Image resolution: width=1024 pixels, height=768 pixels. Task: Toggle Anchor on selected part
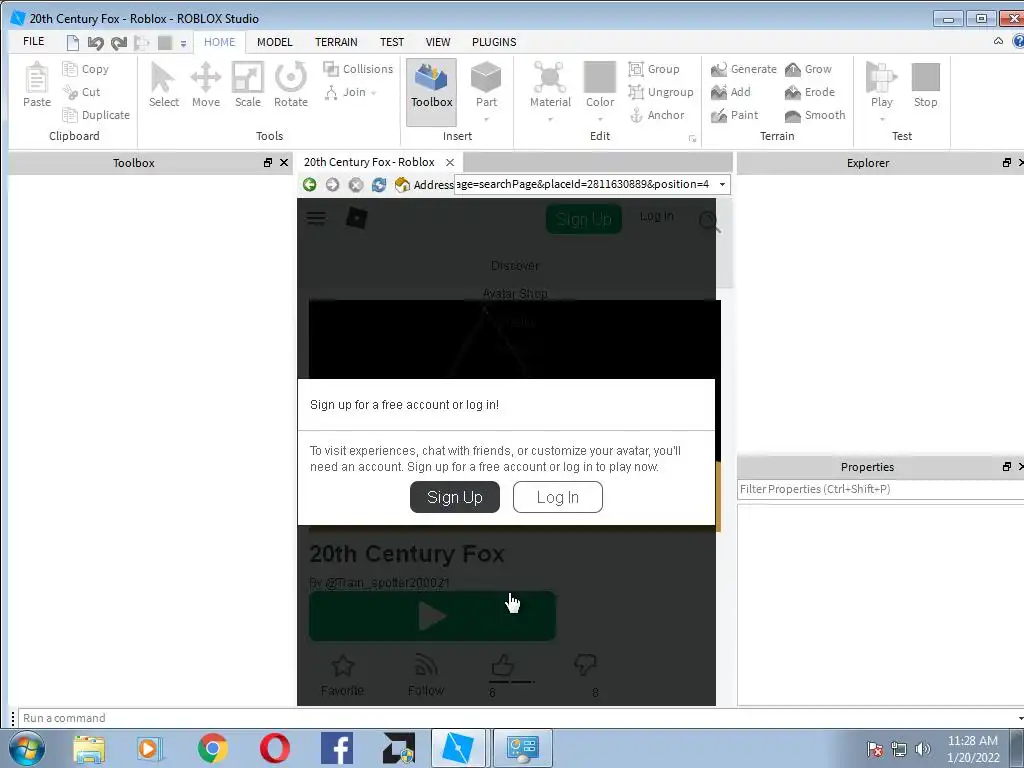click(656, 115)
